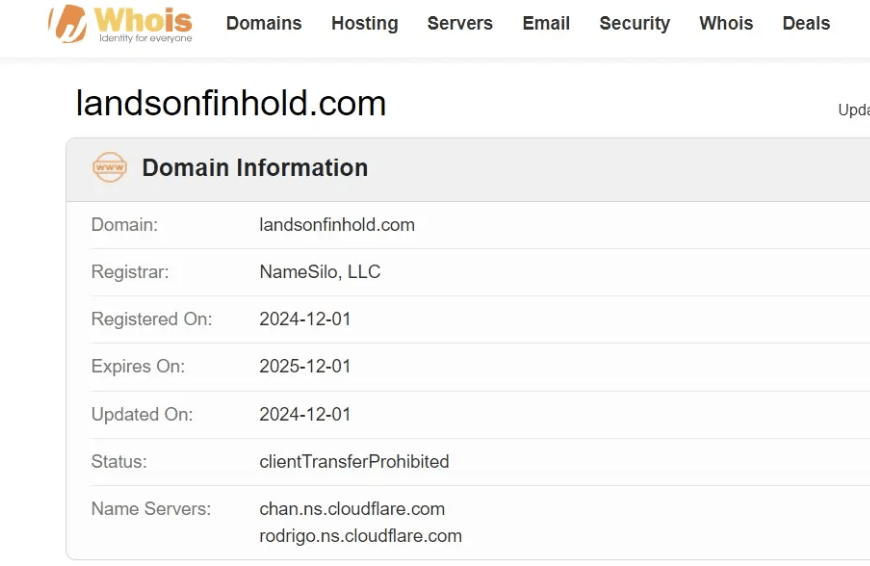Click the Expires On date 2025-12-01
The height and width of the screenshot is (566, 870).
[305, 366]
